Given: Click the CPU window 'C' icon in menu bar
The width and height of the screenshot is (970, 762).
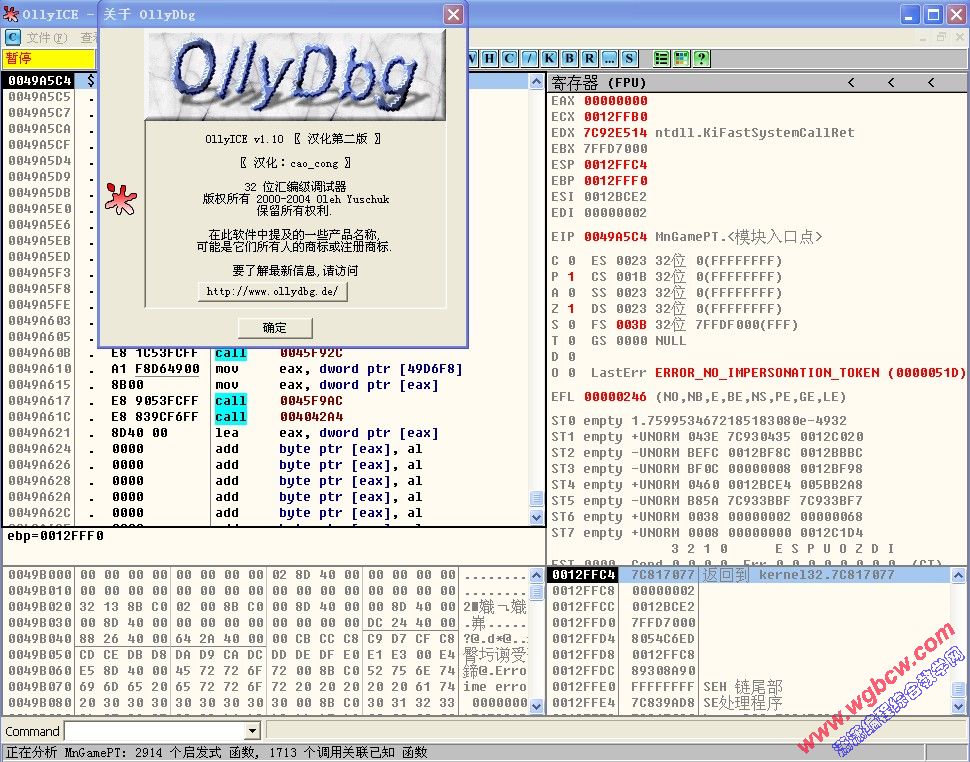Looking at the screenshot, I should click(12, 38).
